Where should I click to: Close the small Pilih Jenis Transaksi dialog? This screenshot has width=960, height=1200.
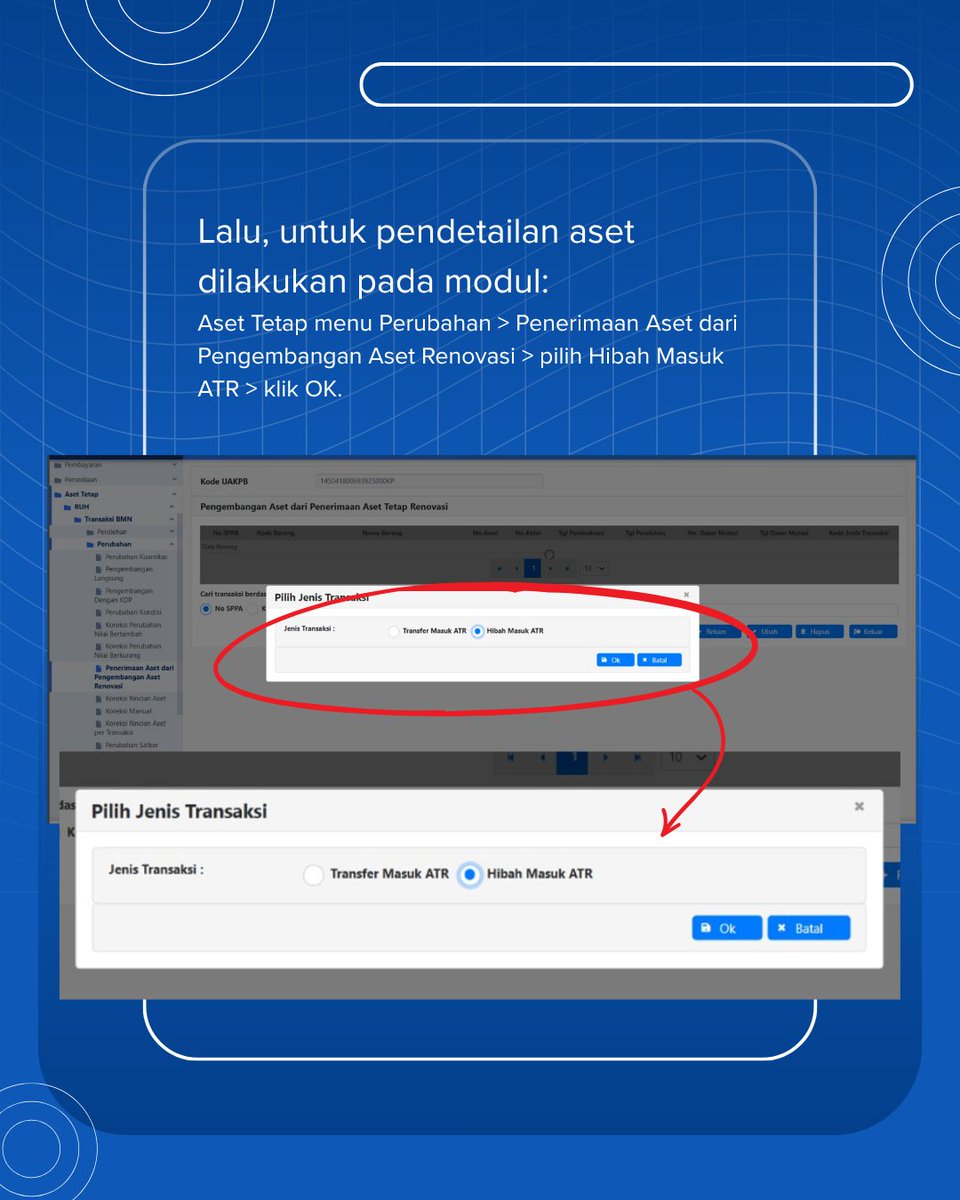(686, 594)
